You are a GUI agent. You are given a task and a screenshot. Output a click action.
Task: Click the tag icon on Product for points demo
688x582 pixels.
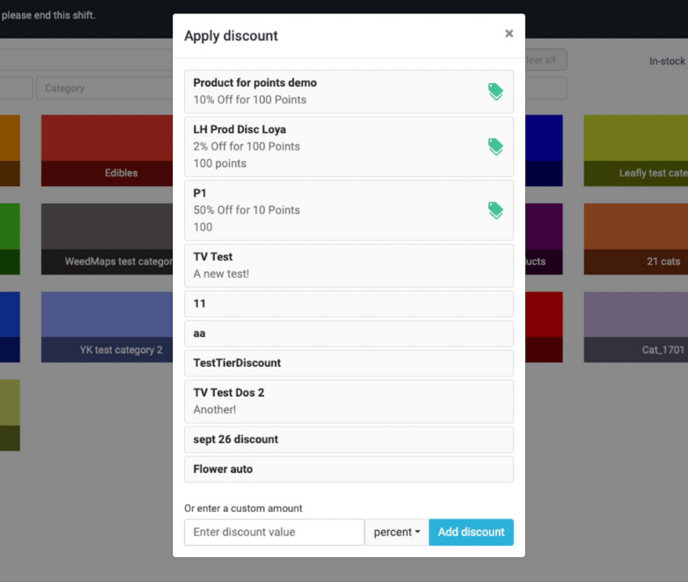pos(495,91)
